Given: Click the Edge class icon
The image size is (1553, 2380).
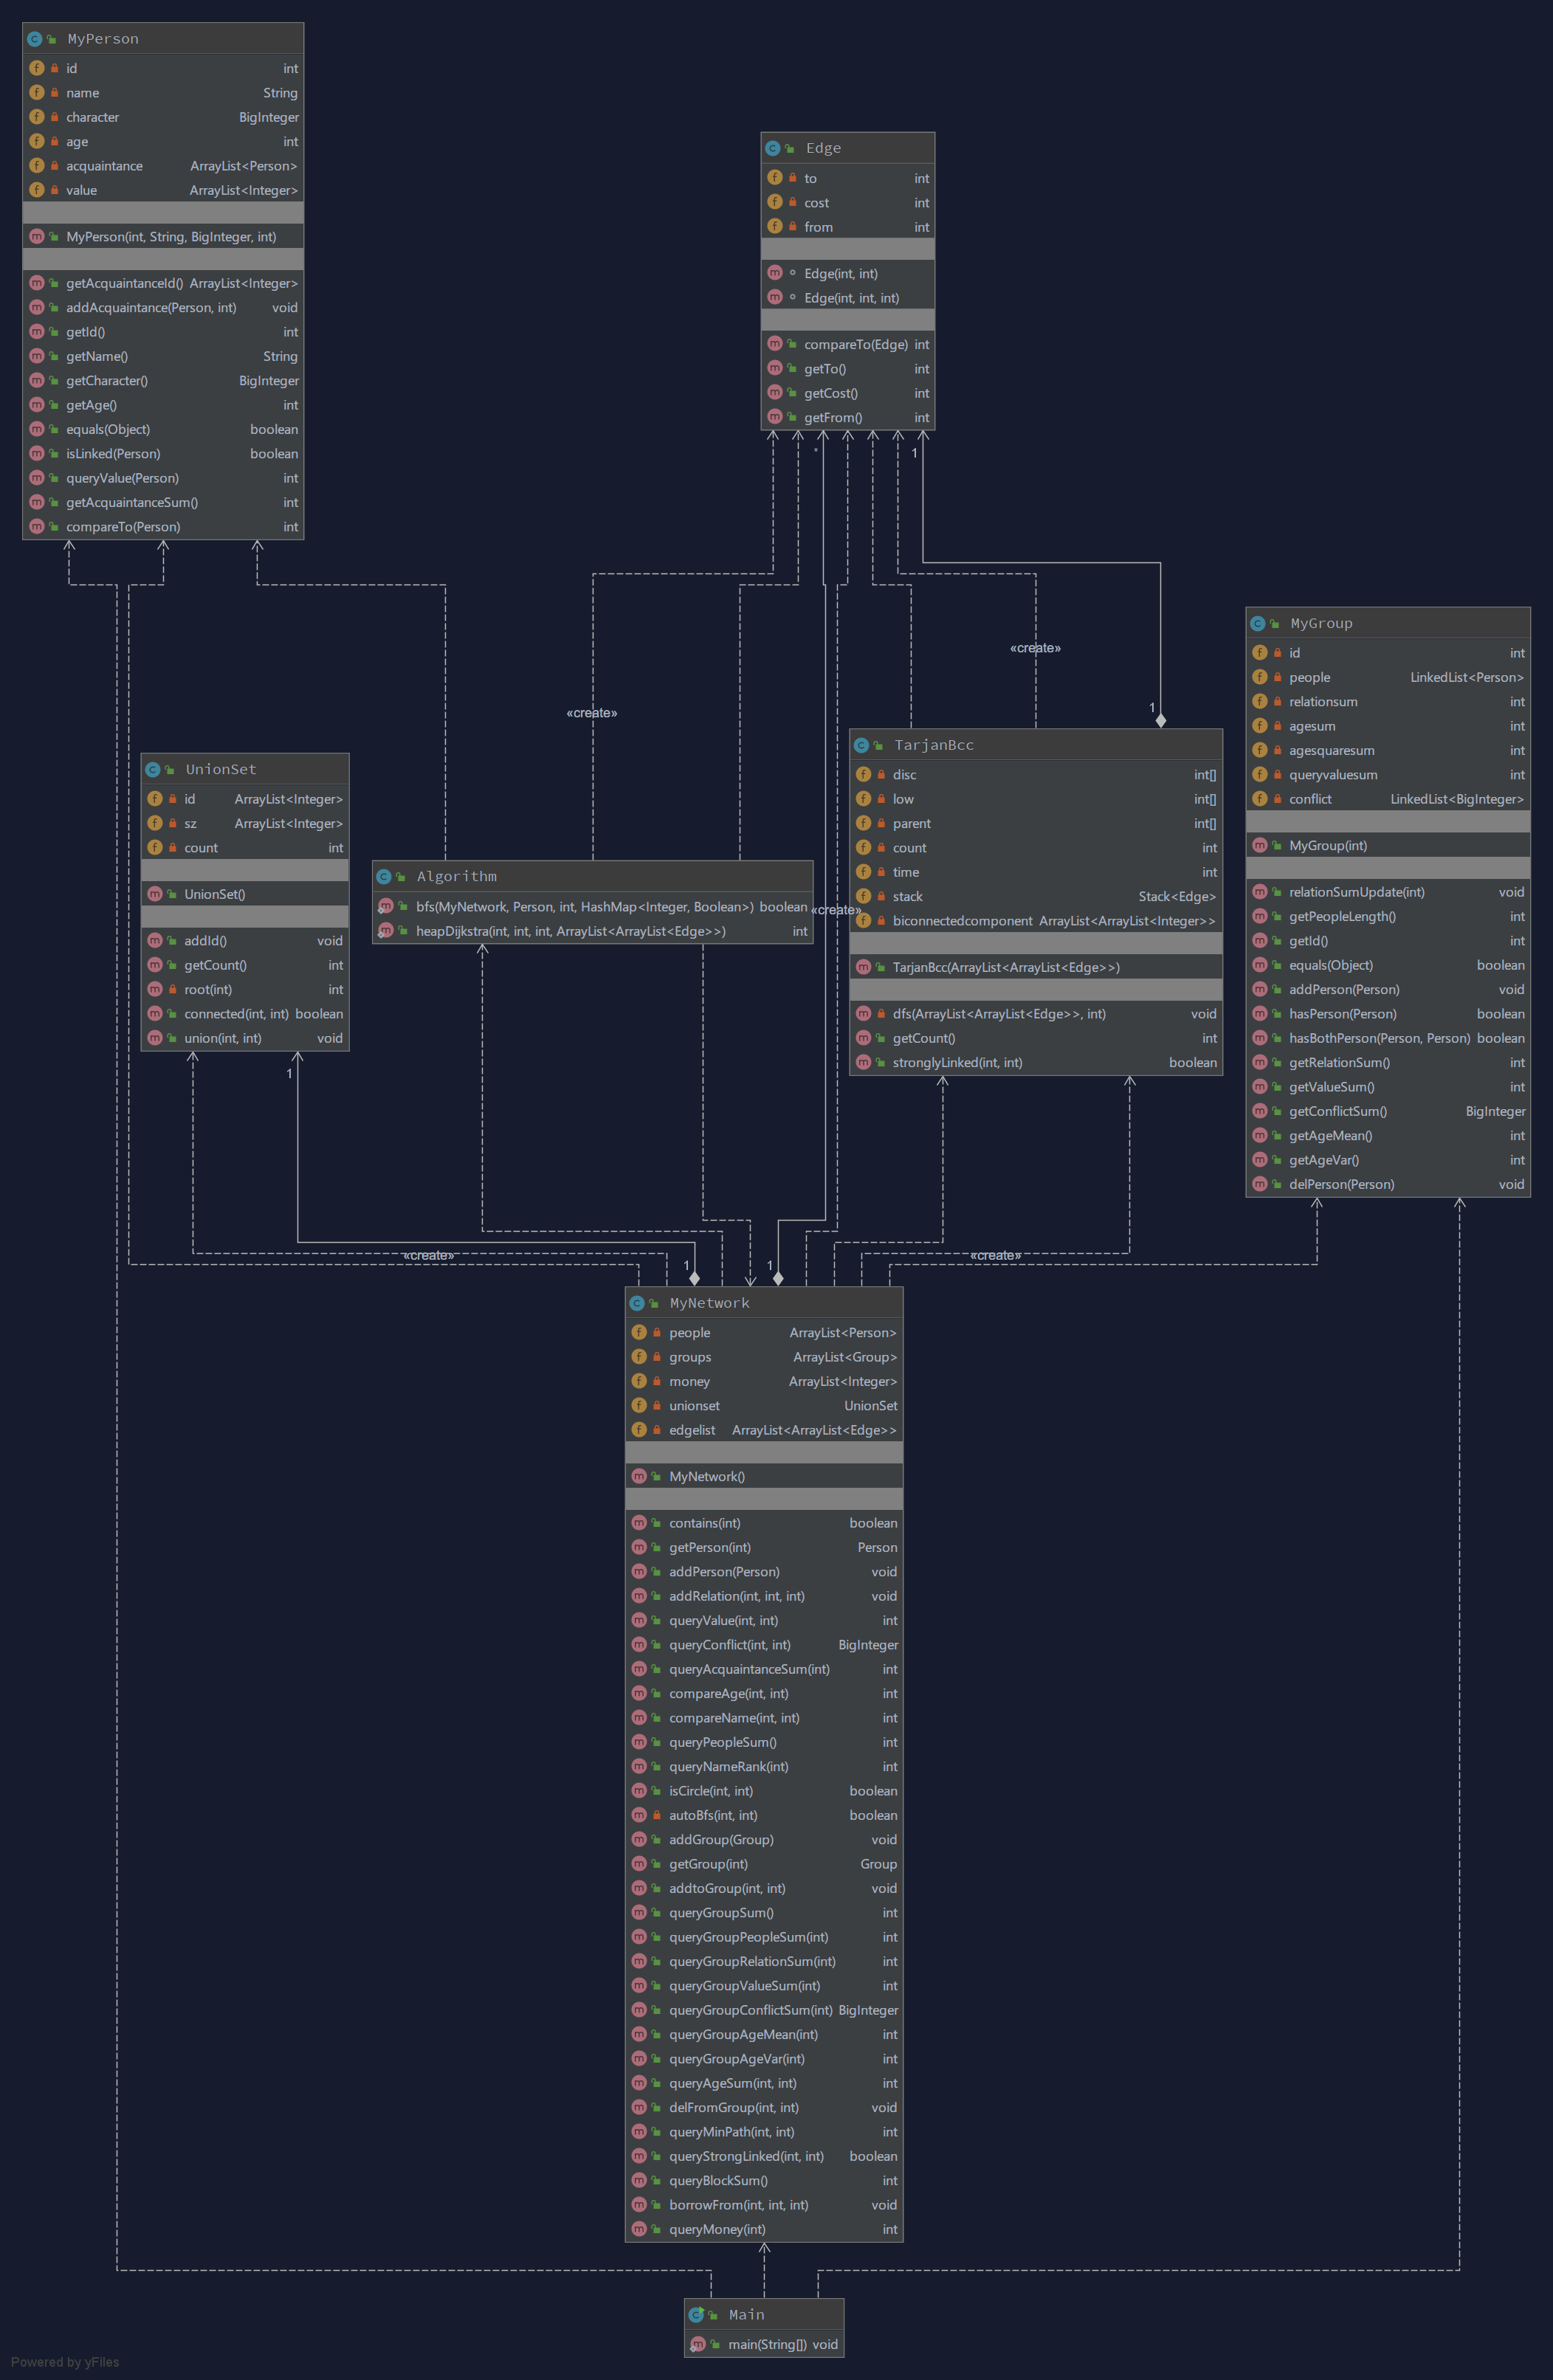Looking at the screenshot, I should [773, 148].
